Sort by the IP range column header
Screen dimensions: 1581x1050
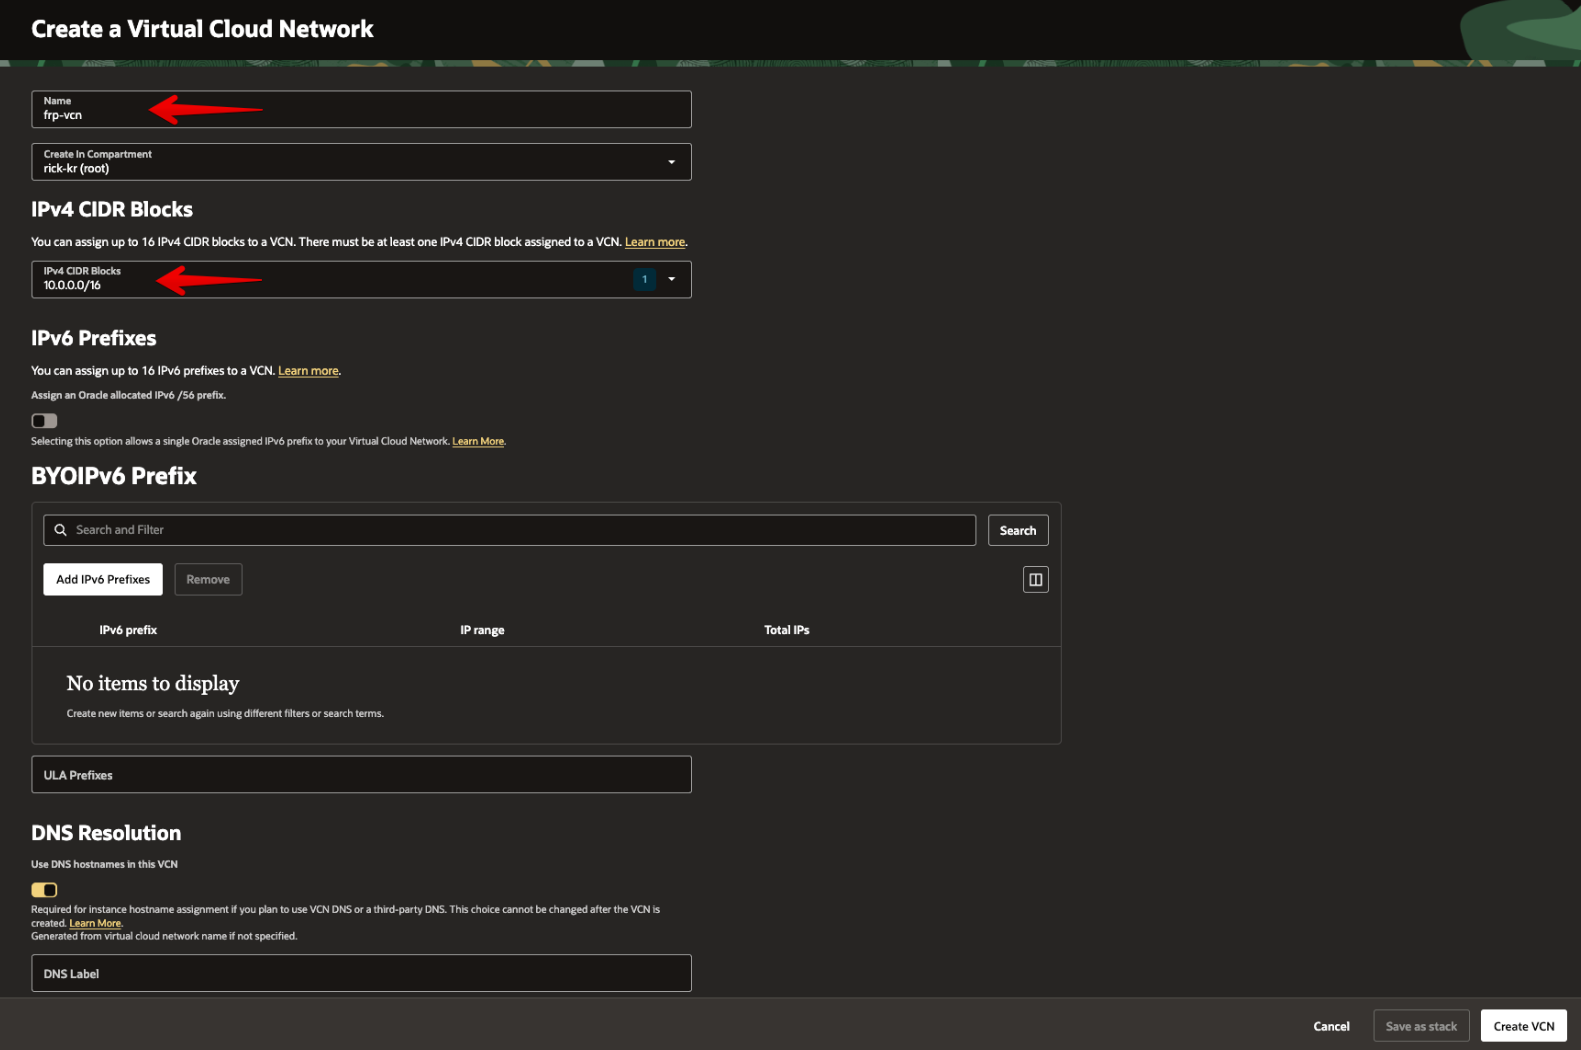click(482, 630)
